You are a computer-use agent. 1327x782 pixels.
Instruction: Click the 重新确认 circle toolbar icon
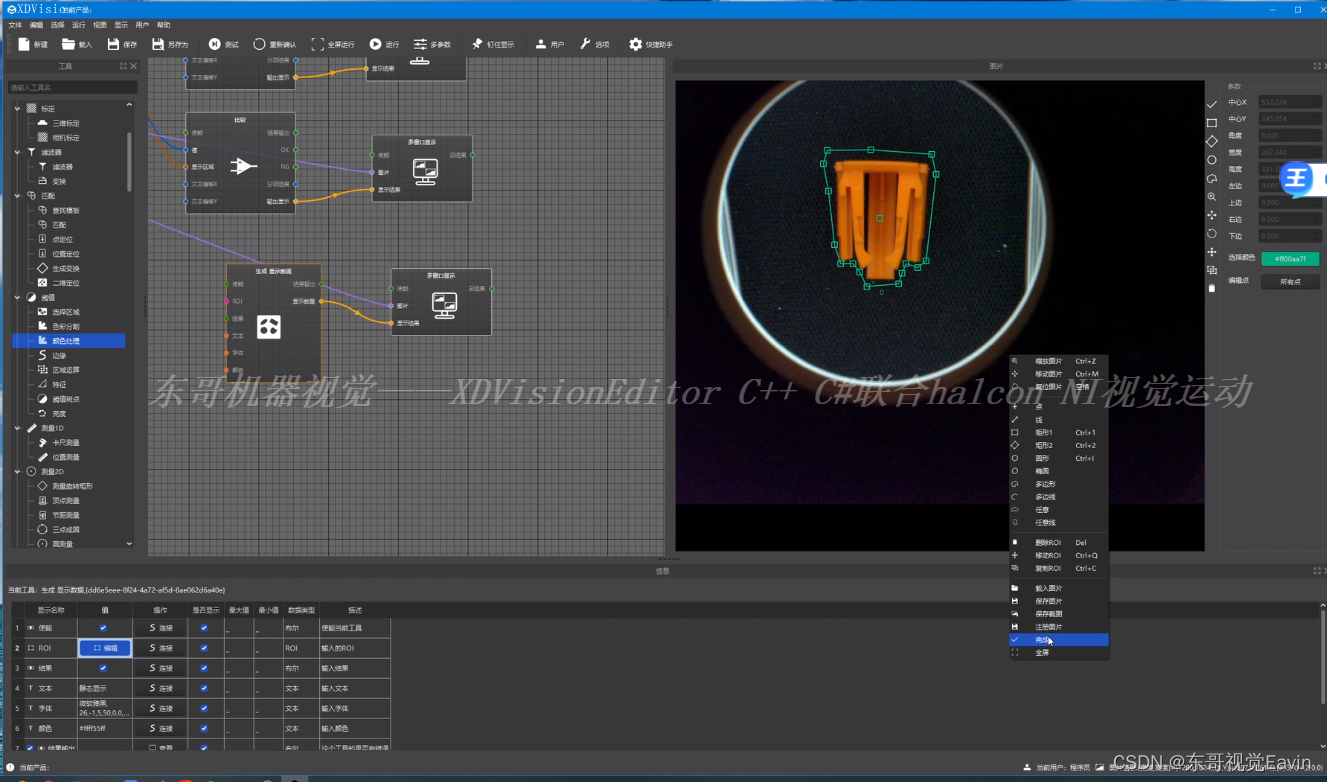pos(260,44)
